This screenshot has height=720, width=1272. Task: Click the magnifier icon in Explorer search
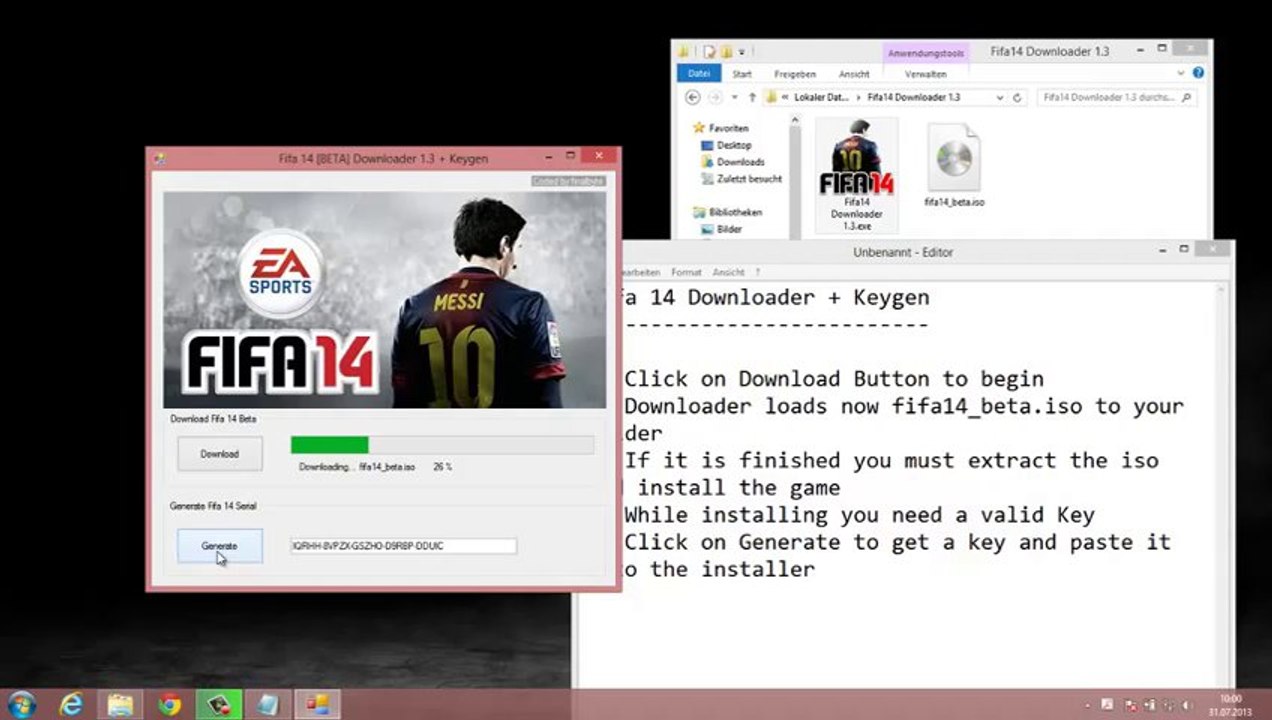(x=1186, y=98)
